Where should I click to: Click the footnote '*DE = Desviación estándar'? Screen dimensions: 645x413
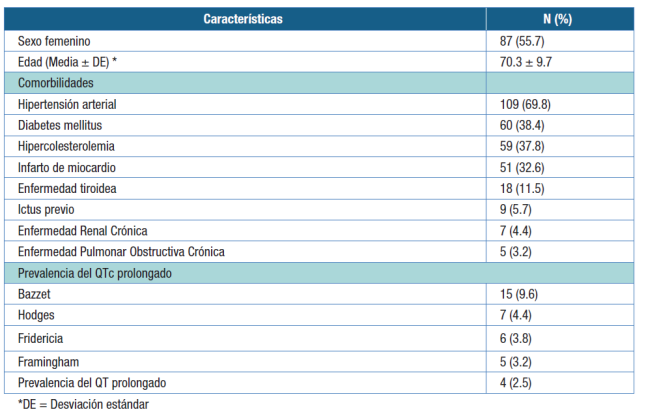click(82, 403)
